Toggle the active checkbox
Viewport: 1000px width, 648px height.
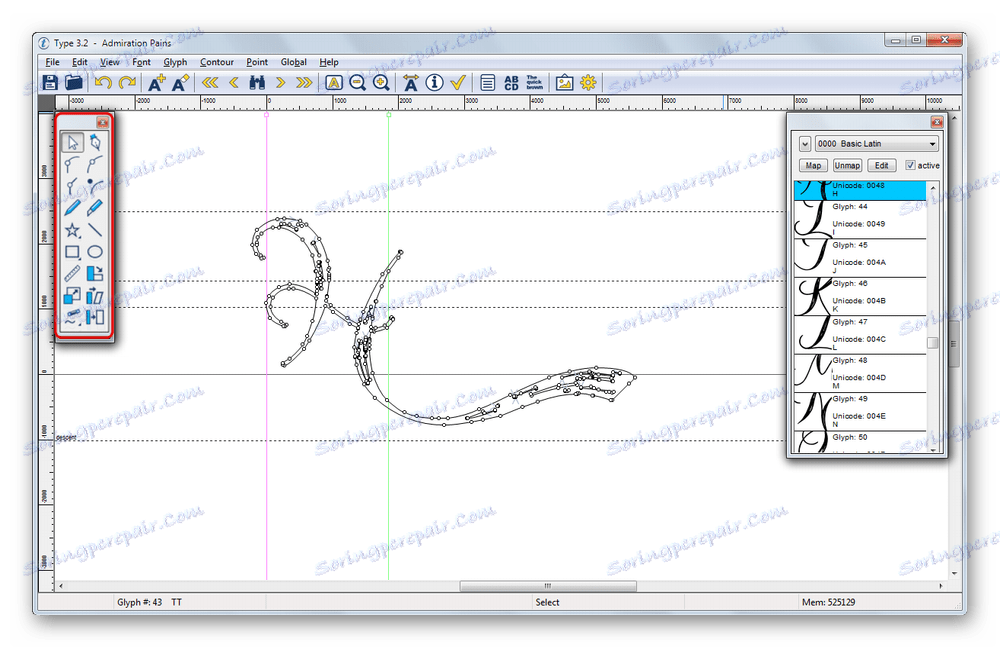[910, 166]
